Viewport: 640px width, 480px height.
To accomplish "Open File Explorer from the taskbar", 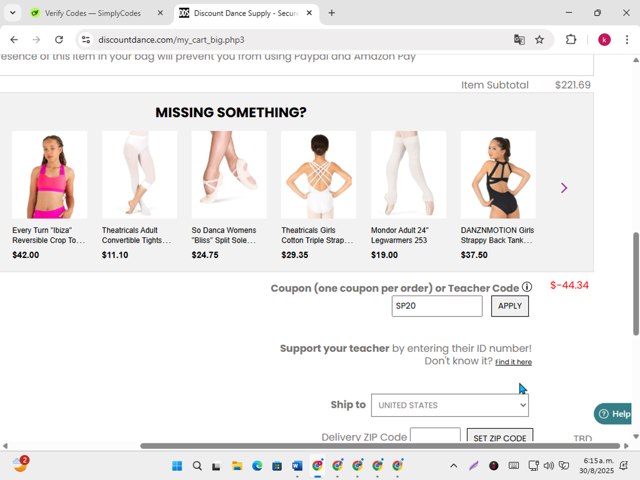I will pyautogui.click(x=237, y=466).
